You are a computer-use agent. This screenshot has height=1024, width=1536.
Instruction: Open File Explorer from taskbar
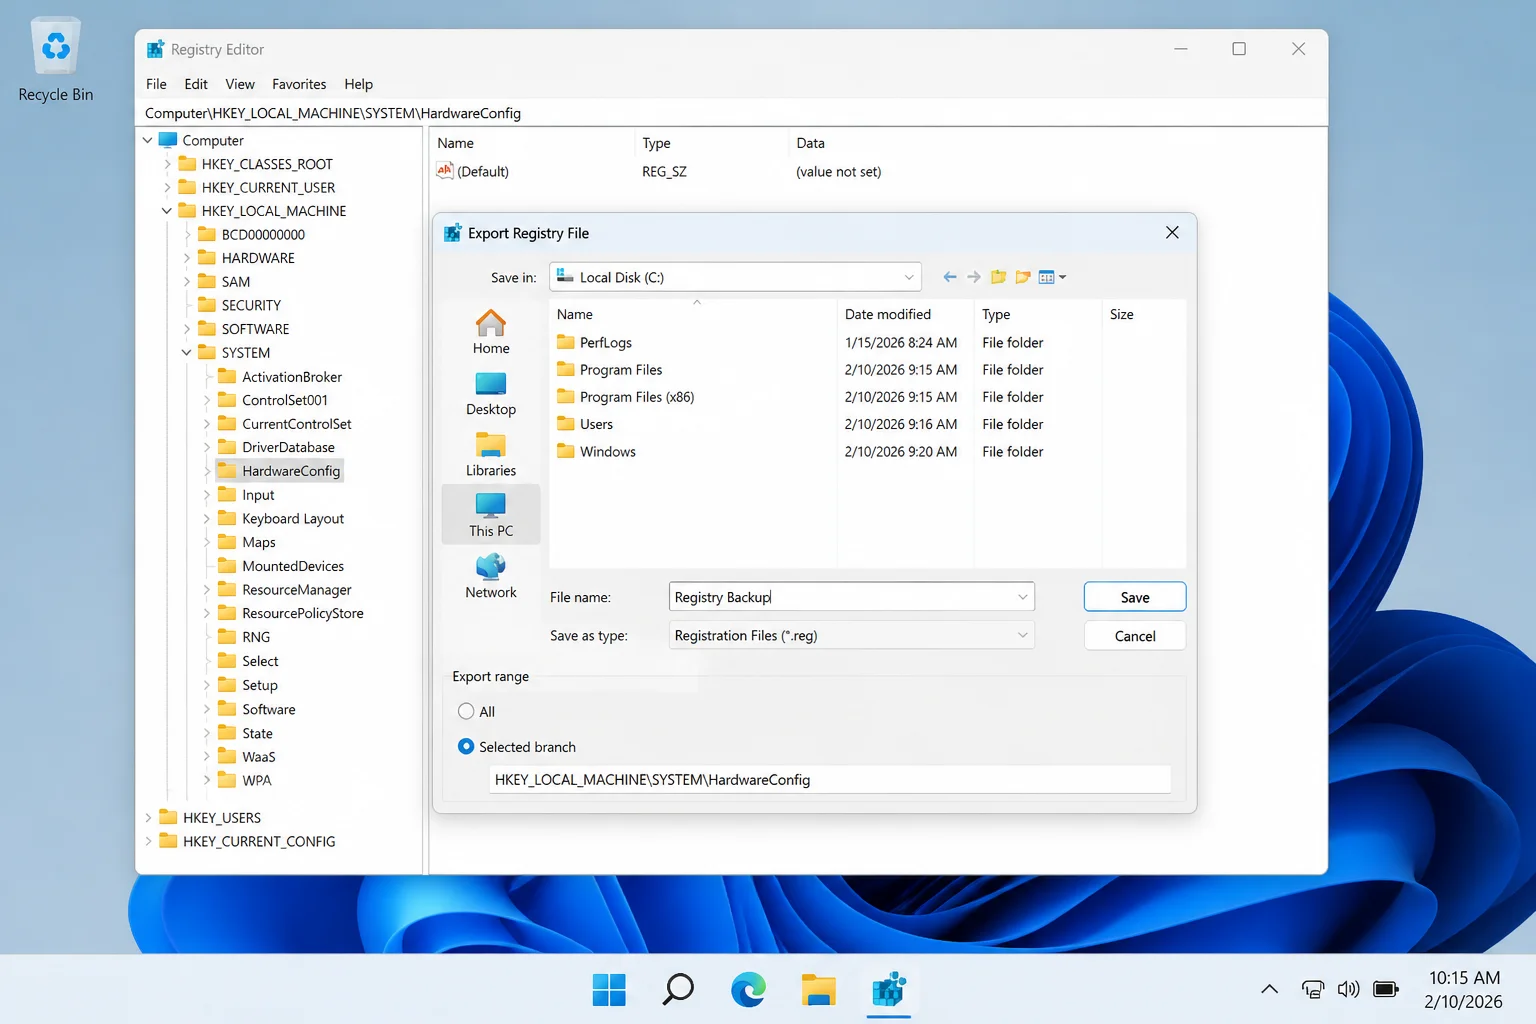[x=818, y=990]
